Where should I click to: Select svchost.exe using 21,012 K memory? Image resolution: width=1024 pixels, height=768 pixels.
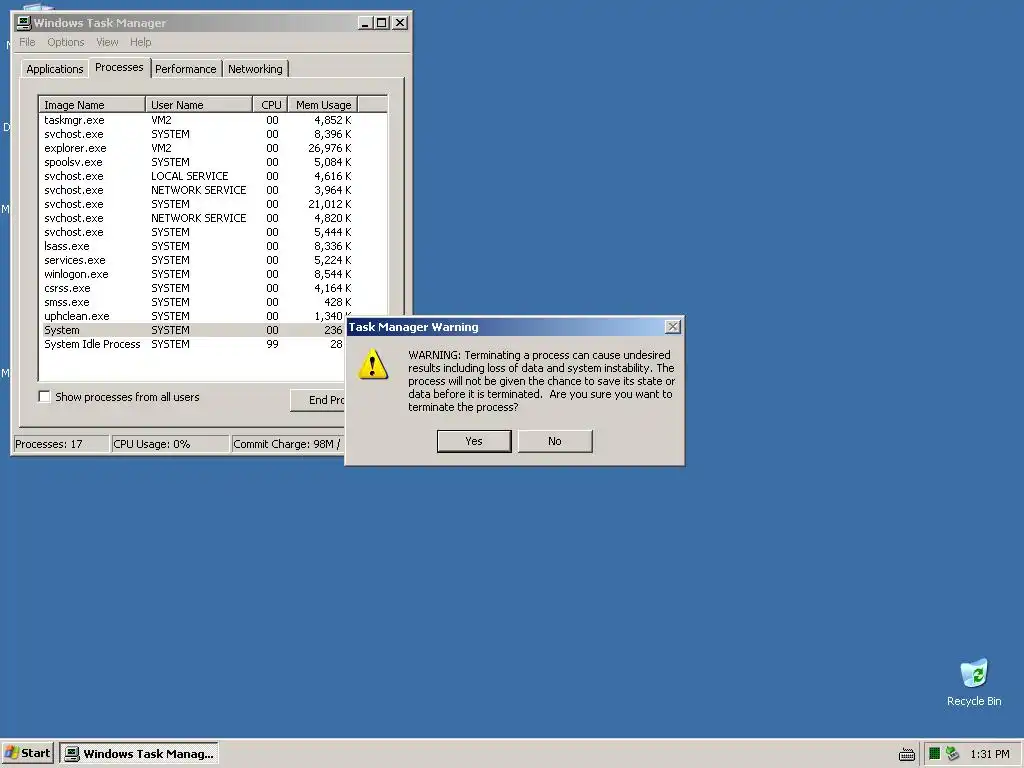click(x=198, y=204)
